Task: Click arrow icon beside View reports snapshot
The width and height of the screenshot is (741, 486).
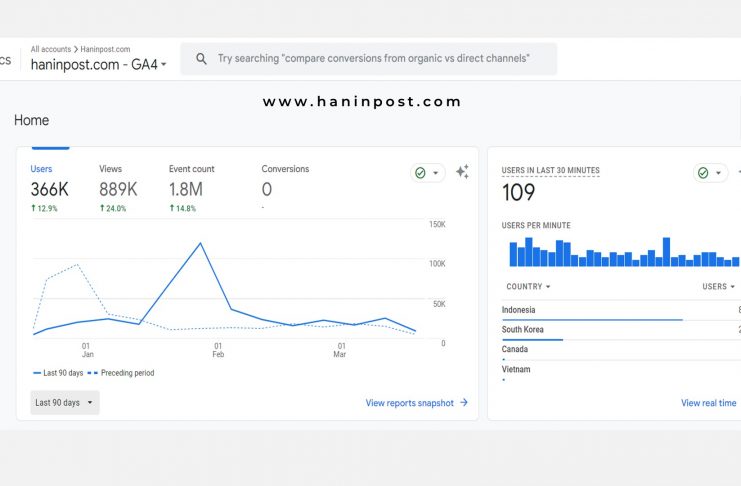Action: pos(464,403)
